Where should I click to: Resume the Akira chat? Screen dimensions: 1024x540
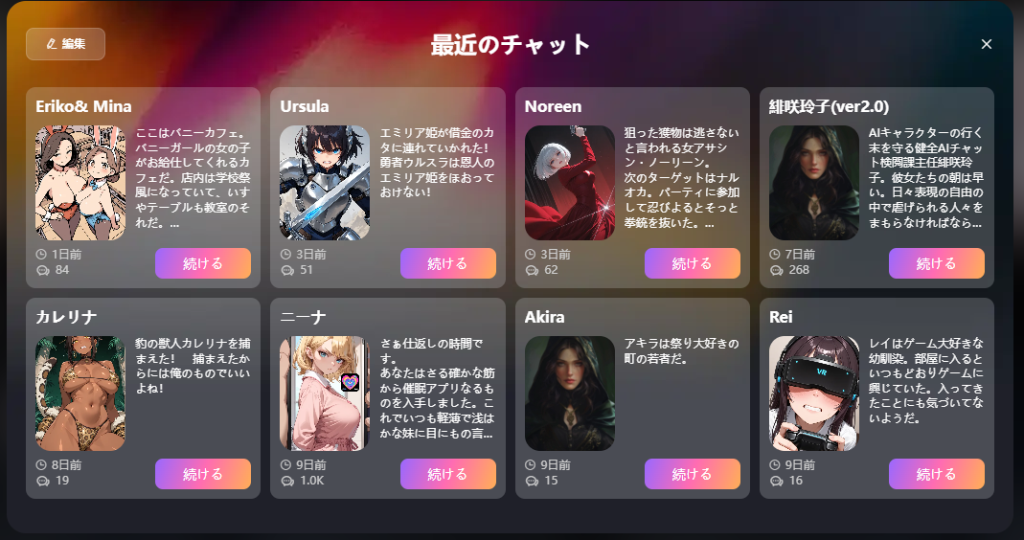click(x=692, y=474)
